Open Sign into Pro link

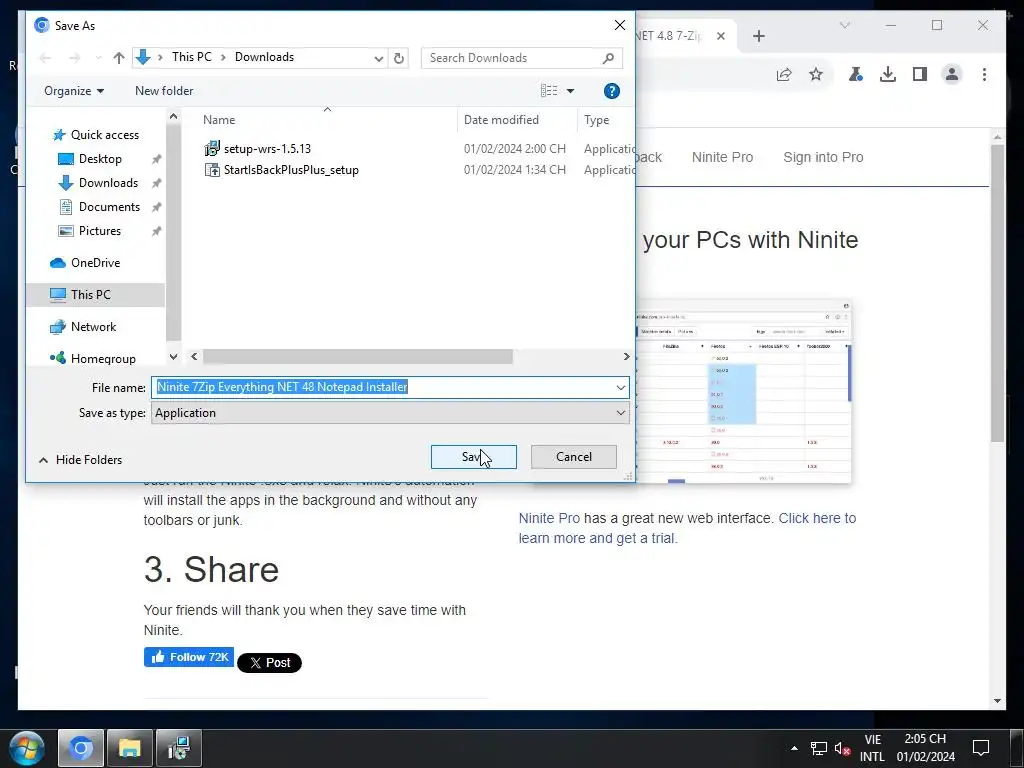tap(823, 157)
